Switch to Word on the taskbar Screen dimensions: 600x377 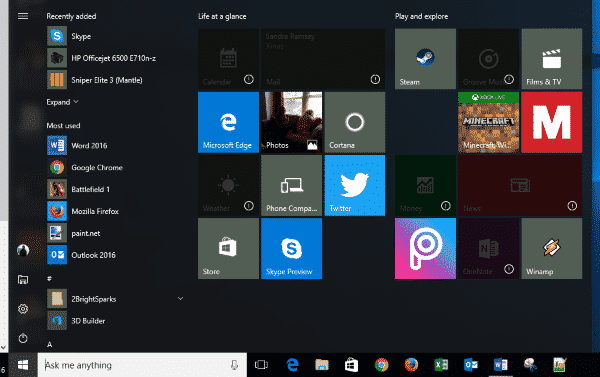coord(501,365)
